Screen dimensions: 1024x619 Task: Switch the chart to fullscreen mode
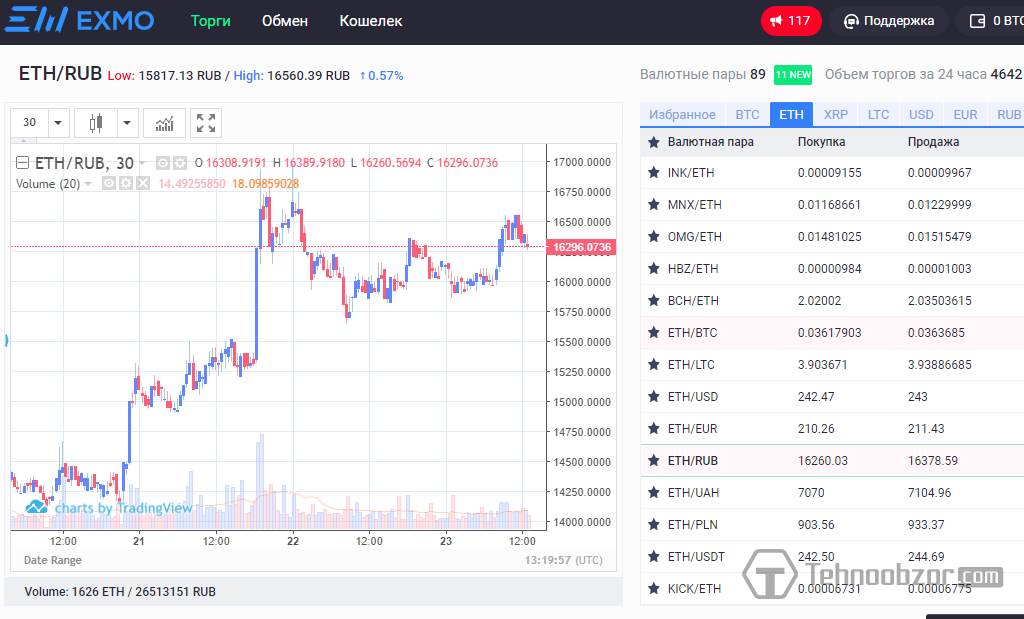click(206, 123)
